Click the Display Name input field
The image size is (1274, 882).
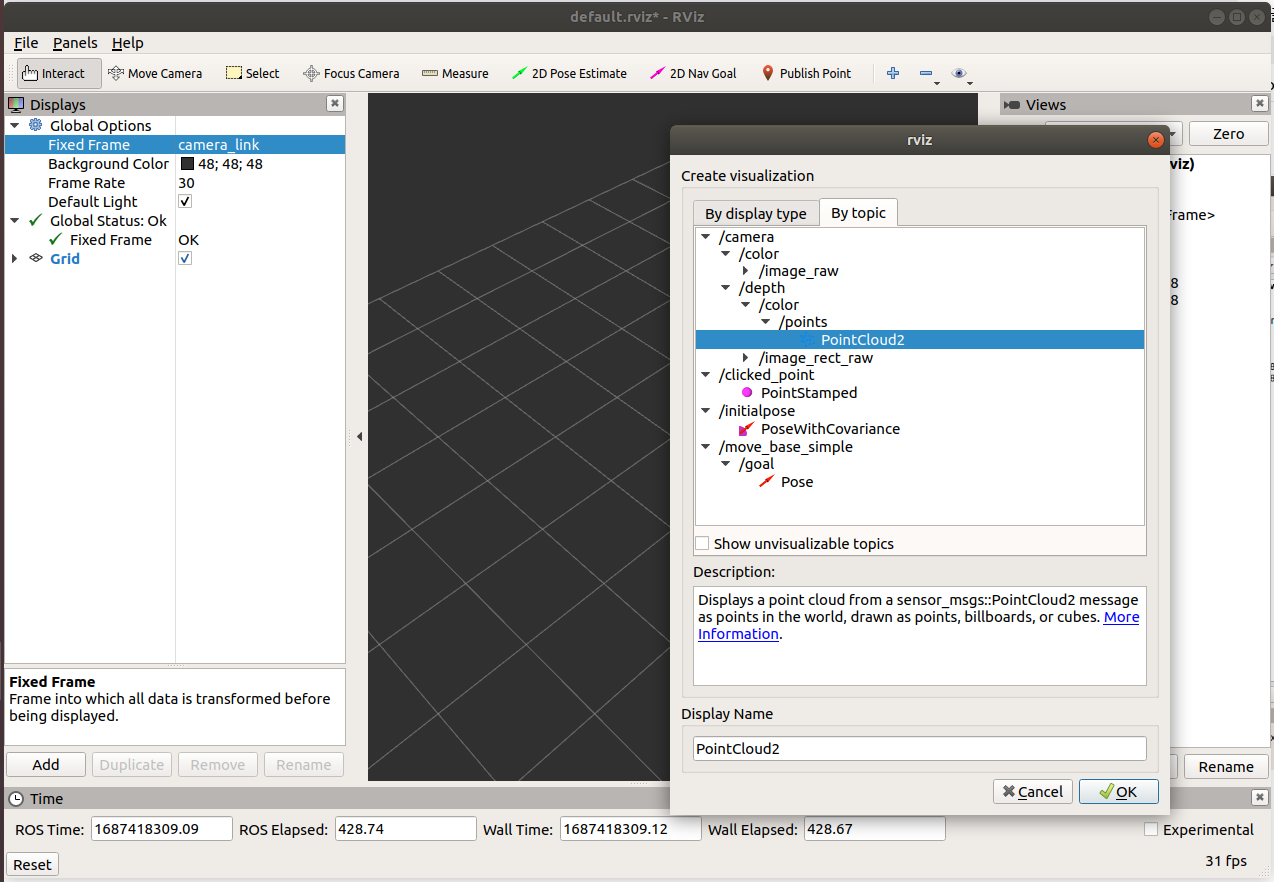click(920, 748)
